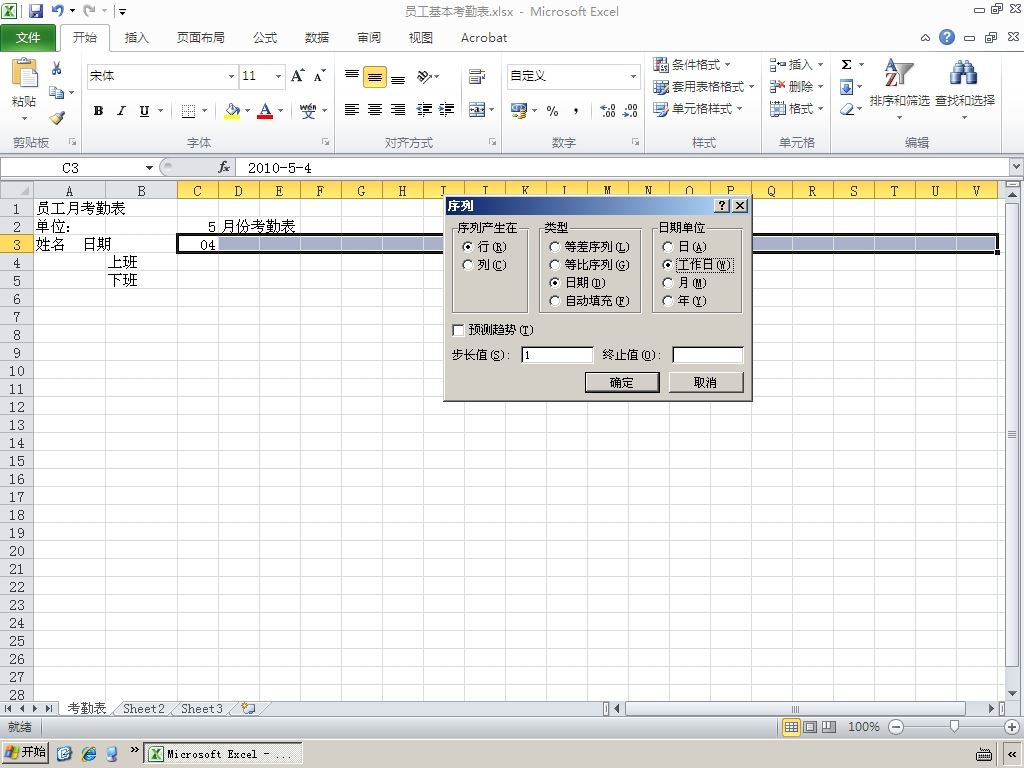Select 日 (Day) date unit radio
The image size is (1024, 768).
[667, 247]
